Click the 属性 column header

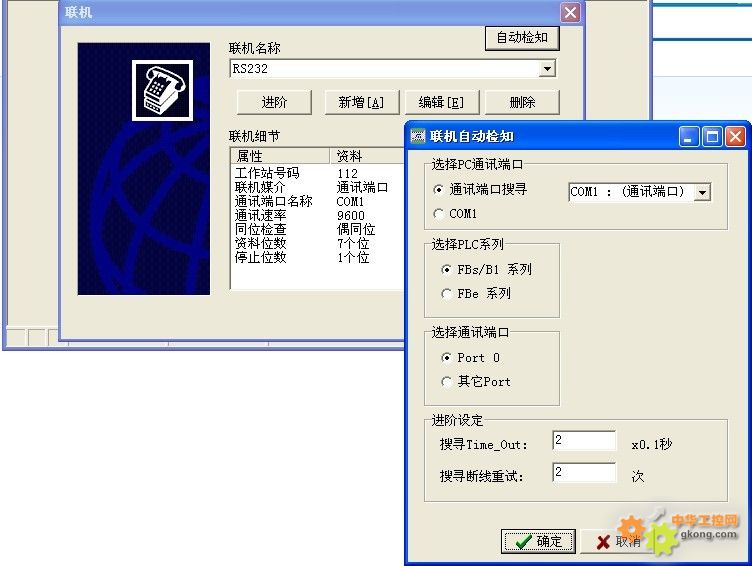[281, 156]
